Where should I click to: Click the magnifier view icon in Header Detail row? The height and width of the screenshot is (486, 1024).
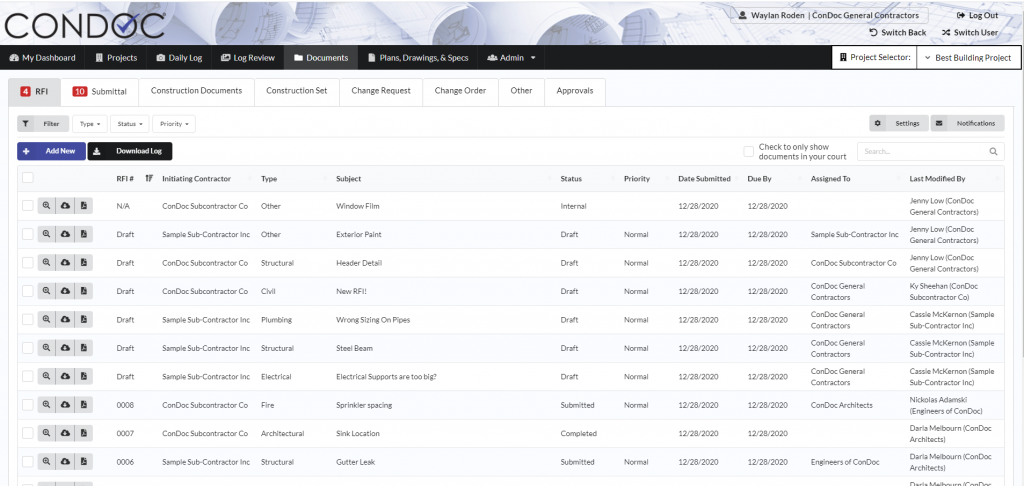coord(46,263)
